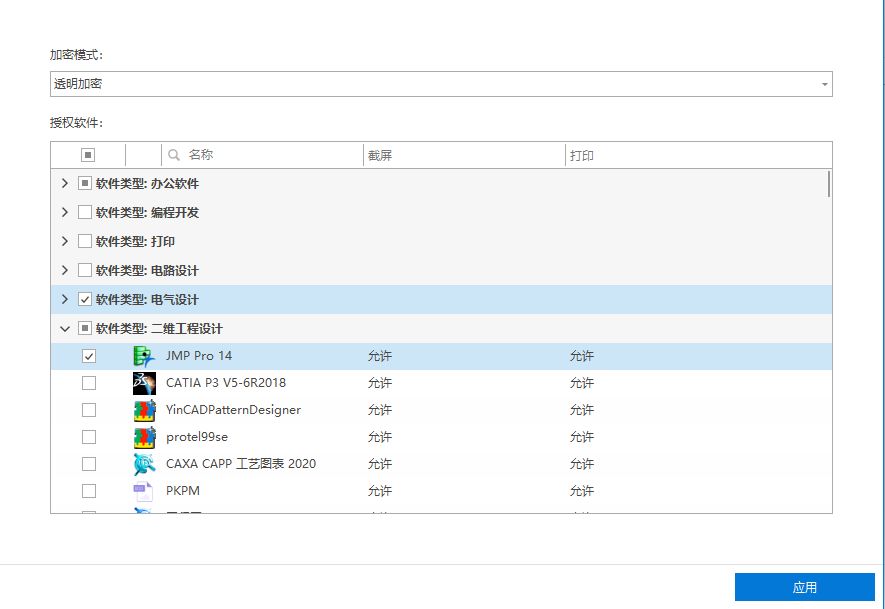Click 打印 允许 value for protel99se

[x=582, y=437]
